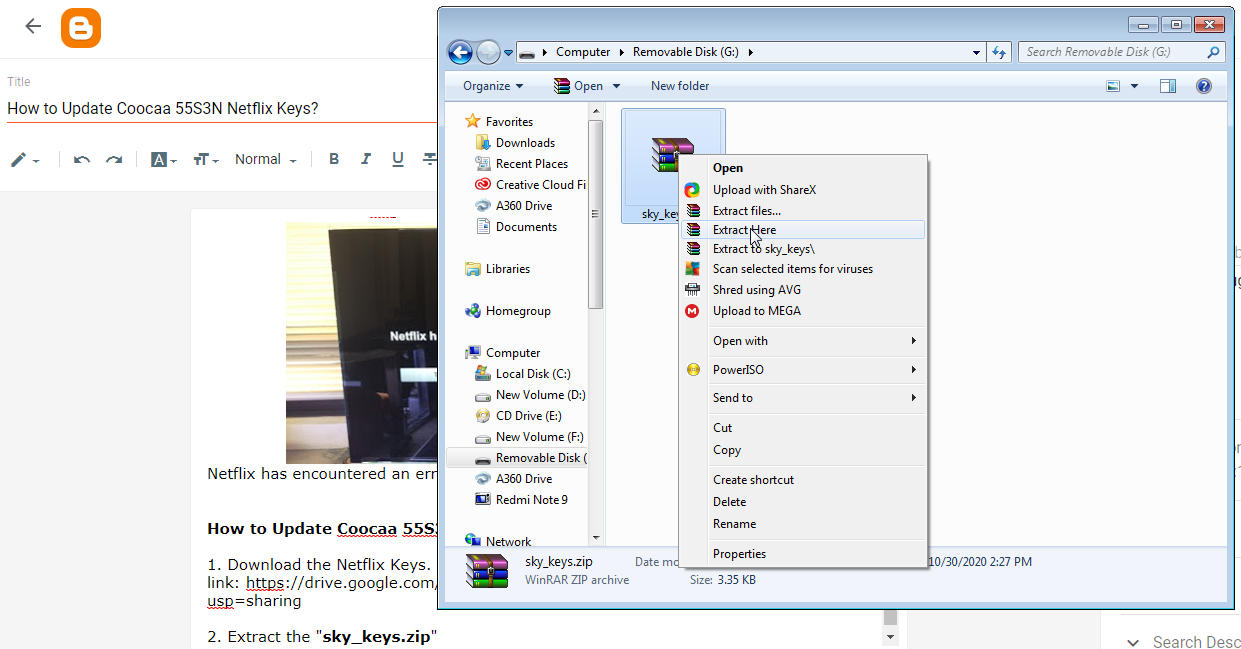
Task: Click the change view icon
Action: 1114,86
